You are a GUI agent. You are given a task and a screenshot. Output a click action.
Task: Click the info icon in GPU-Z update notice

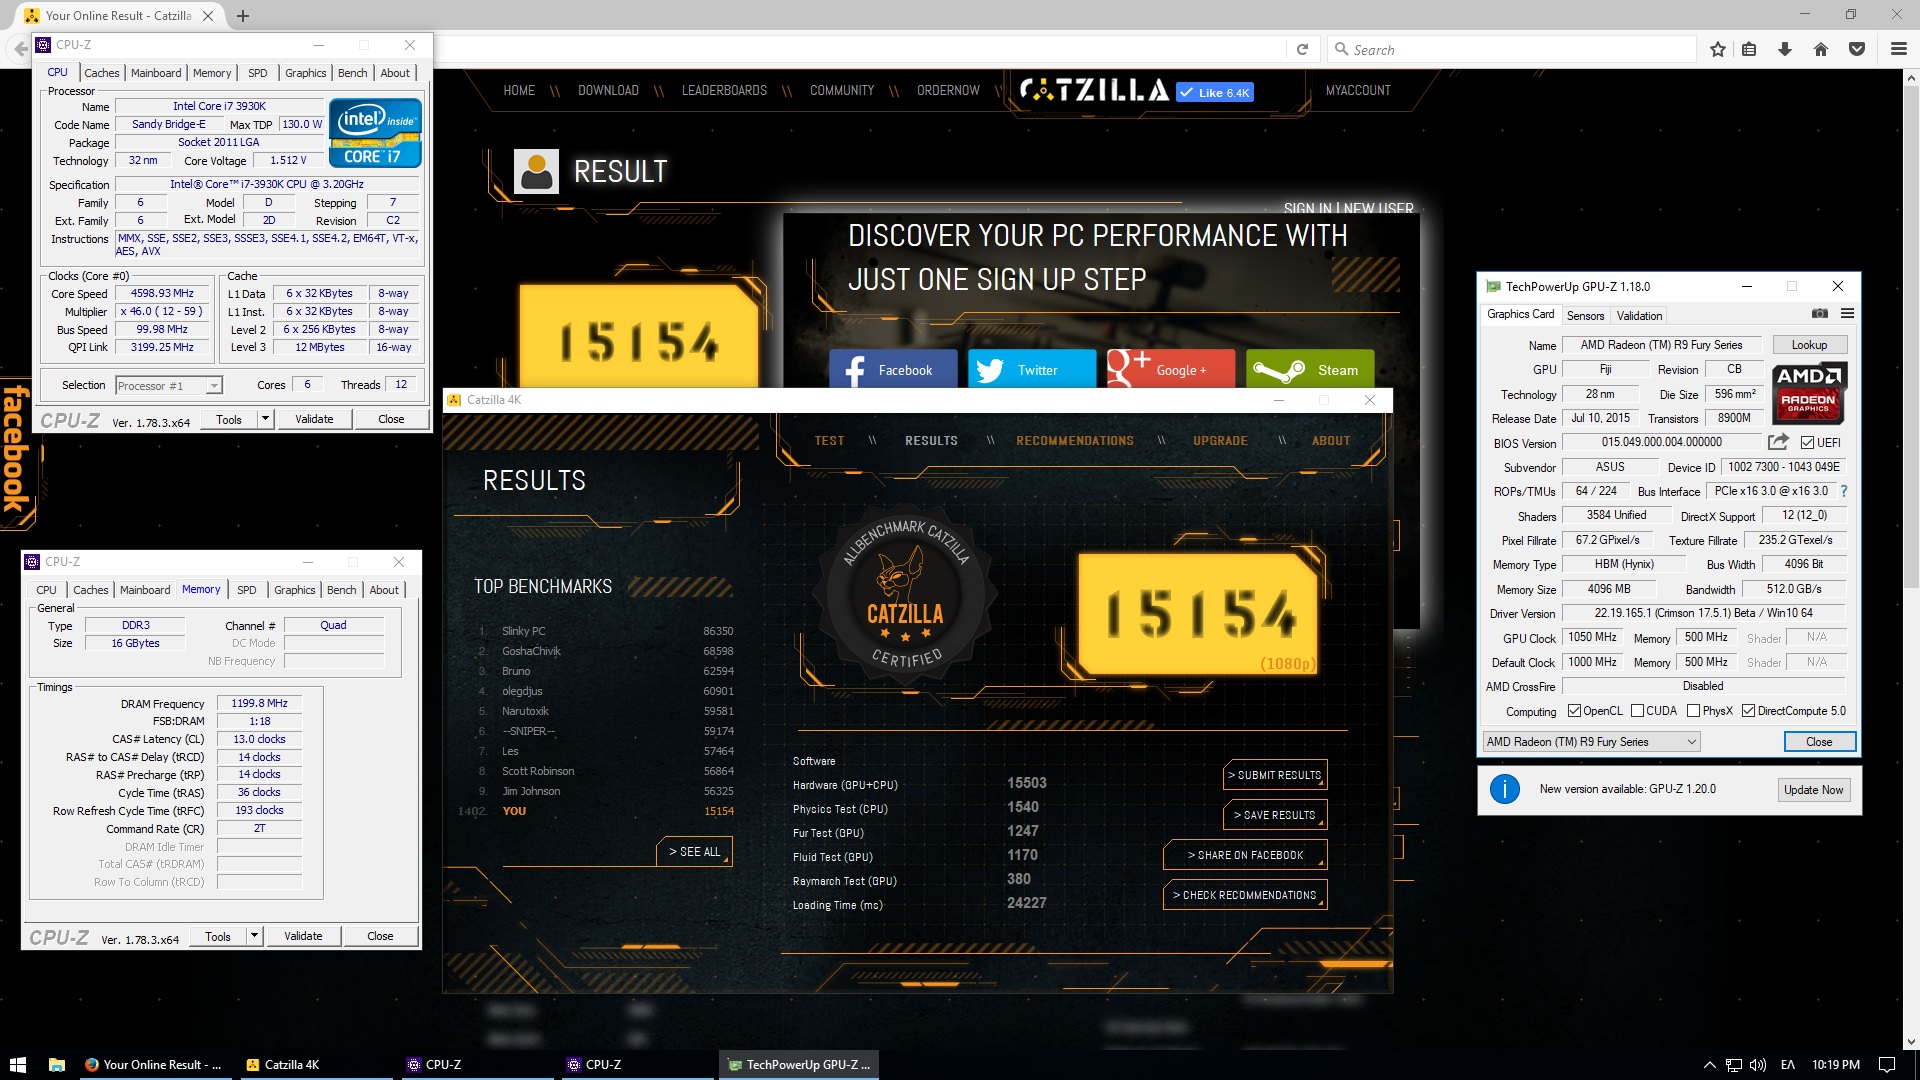(1505, 789)
